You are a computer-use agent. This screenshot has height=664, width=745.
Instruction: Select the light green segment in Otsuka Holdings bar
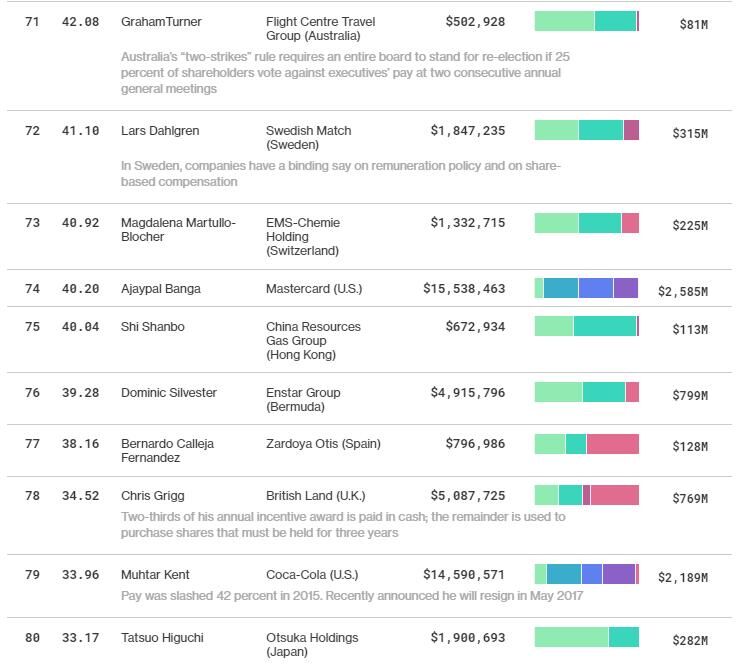(x=571, y=637)
